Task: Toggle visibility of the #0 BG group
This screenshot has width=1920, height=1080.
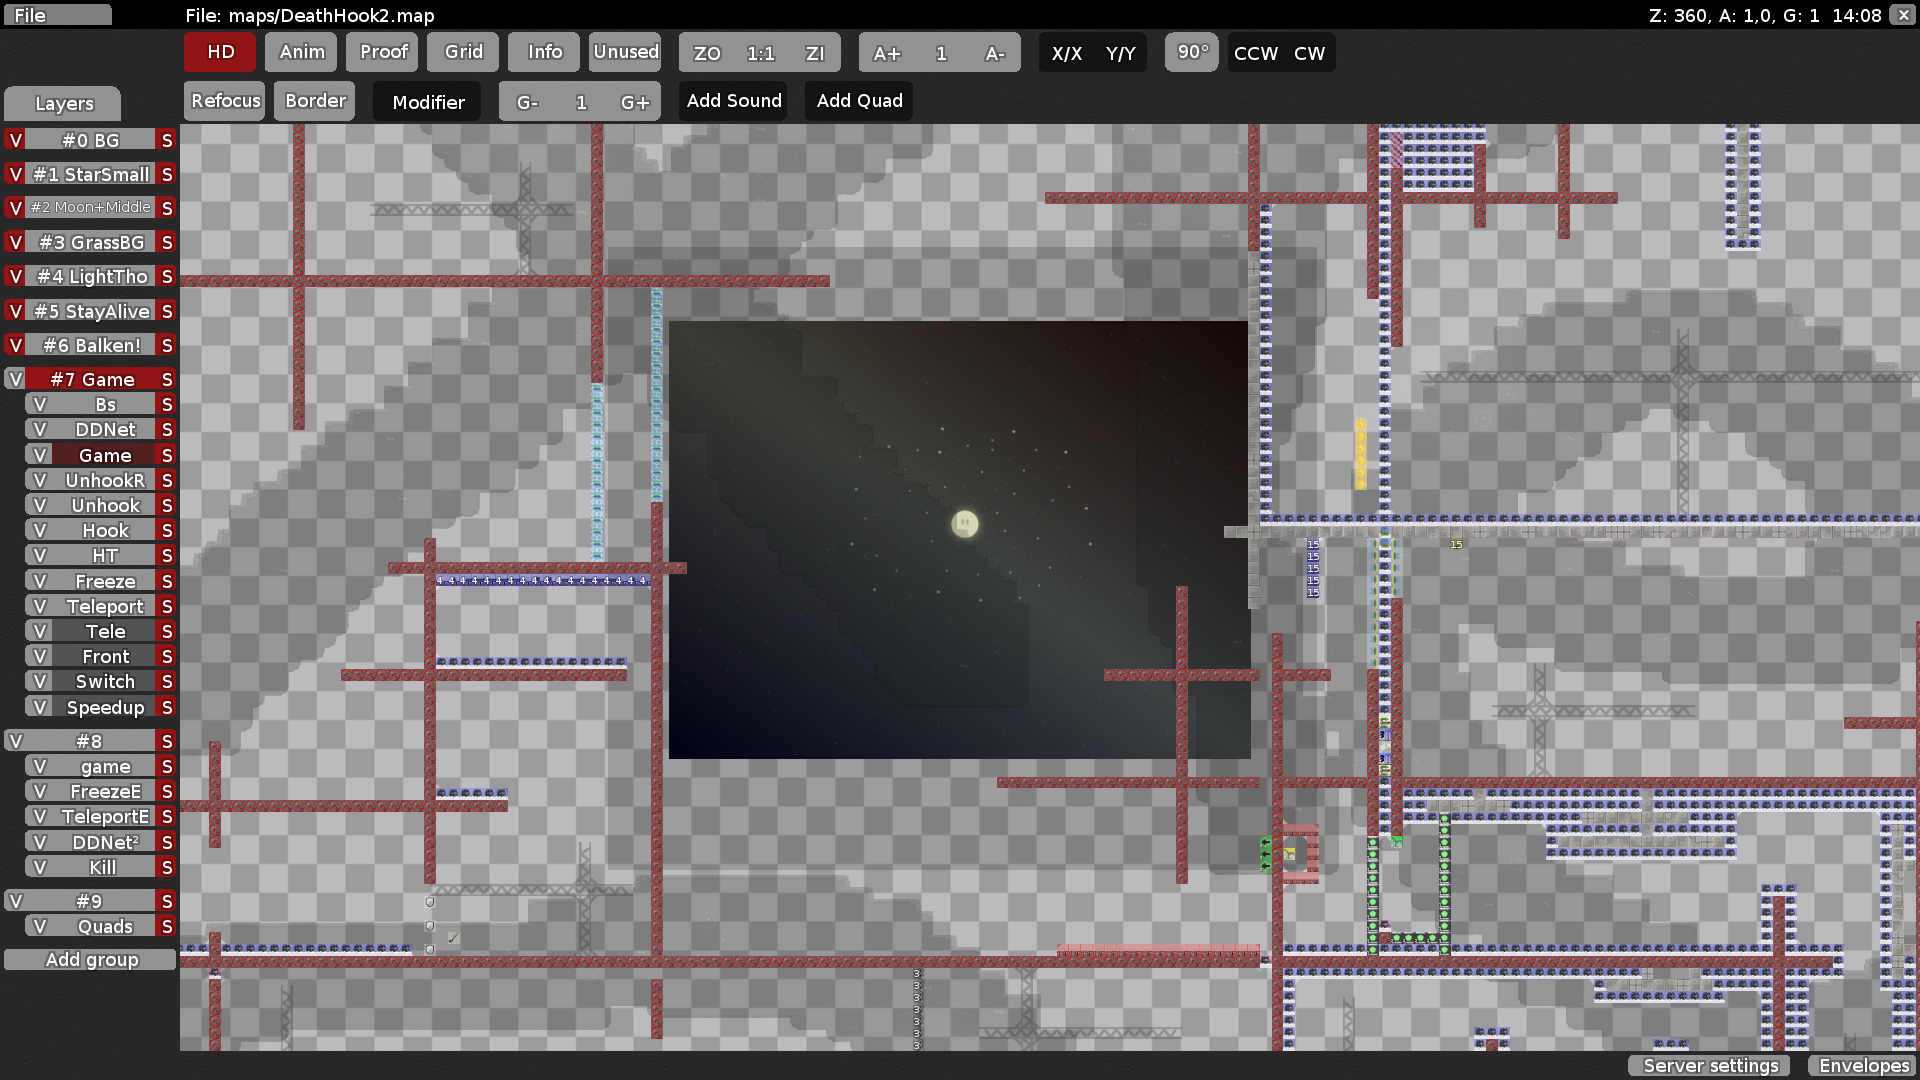Action: pyautogui.click(x=14, y=140)
